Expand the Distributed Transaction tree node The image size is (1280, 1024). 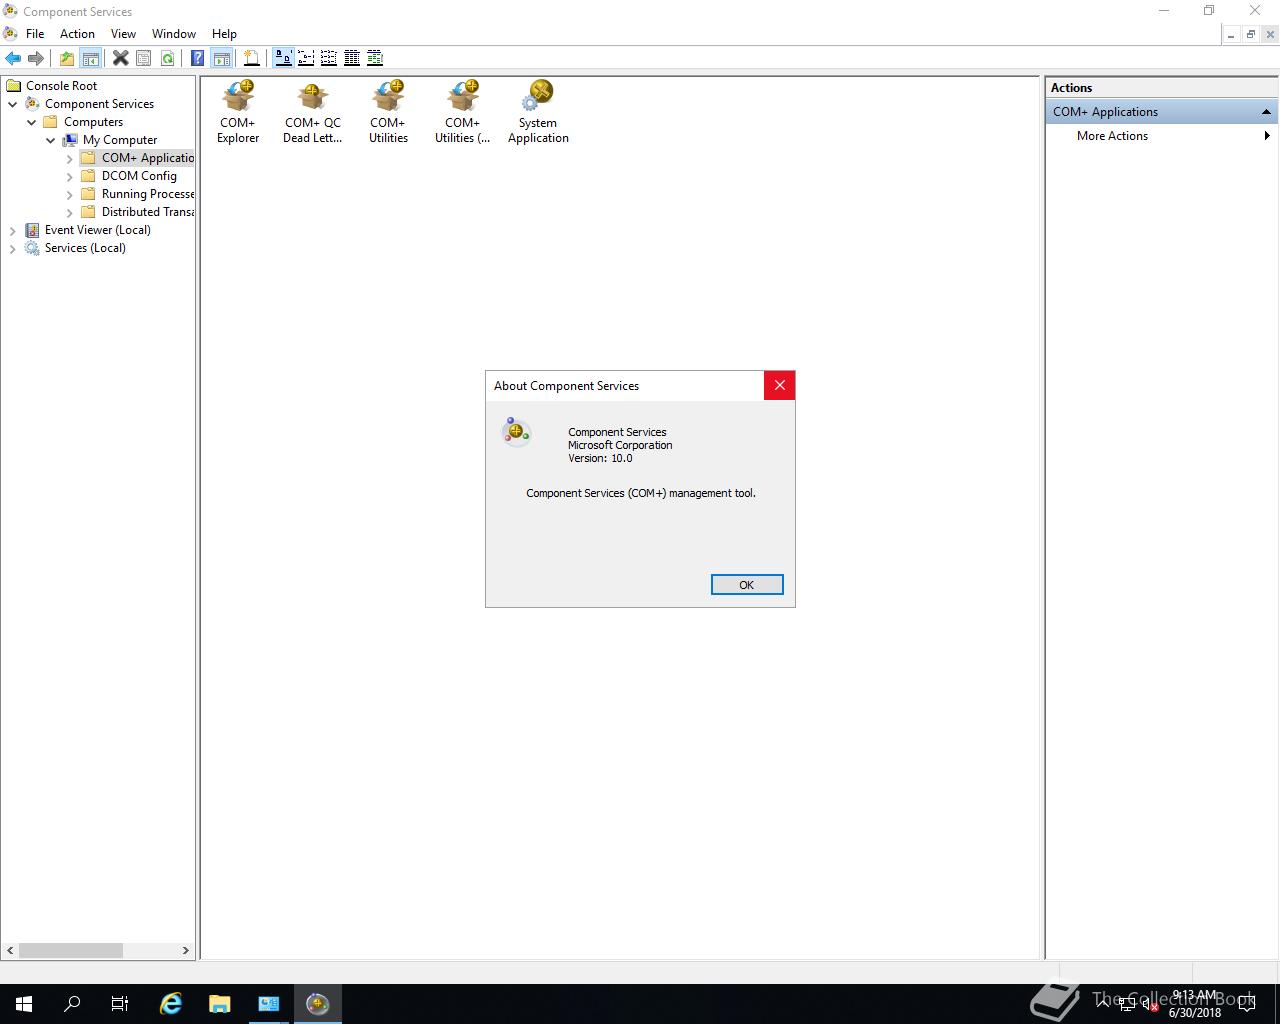70,212
